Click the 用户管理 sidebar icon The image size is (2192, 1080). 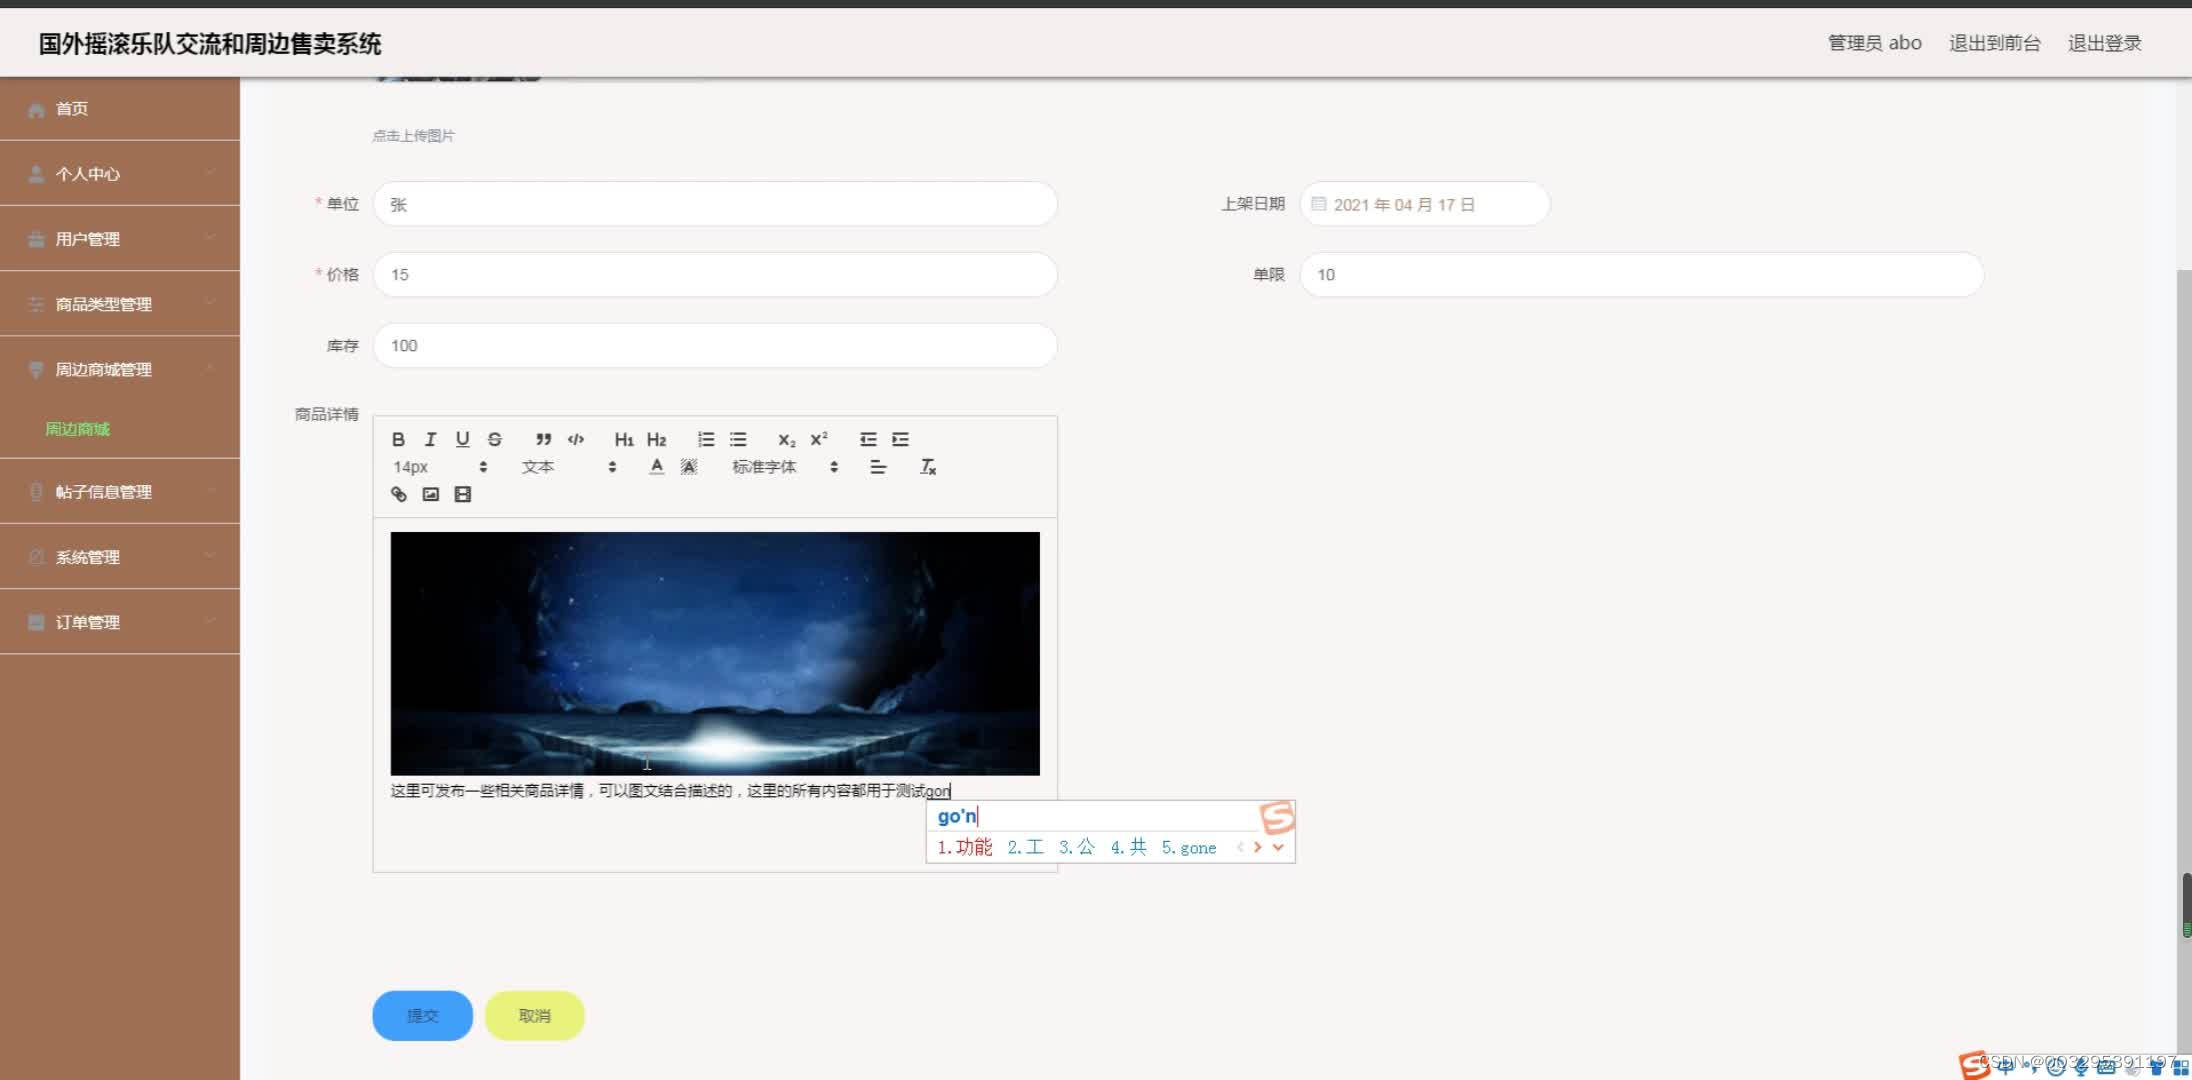36,239
